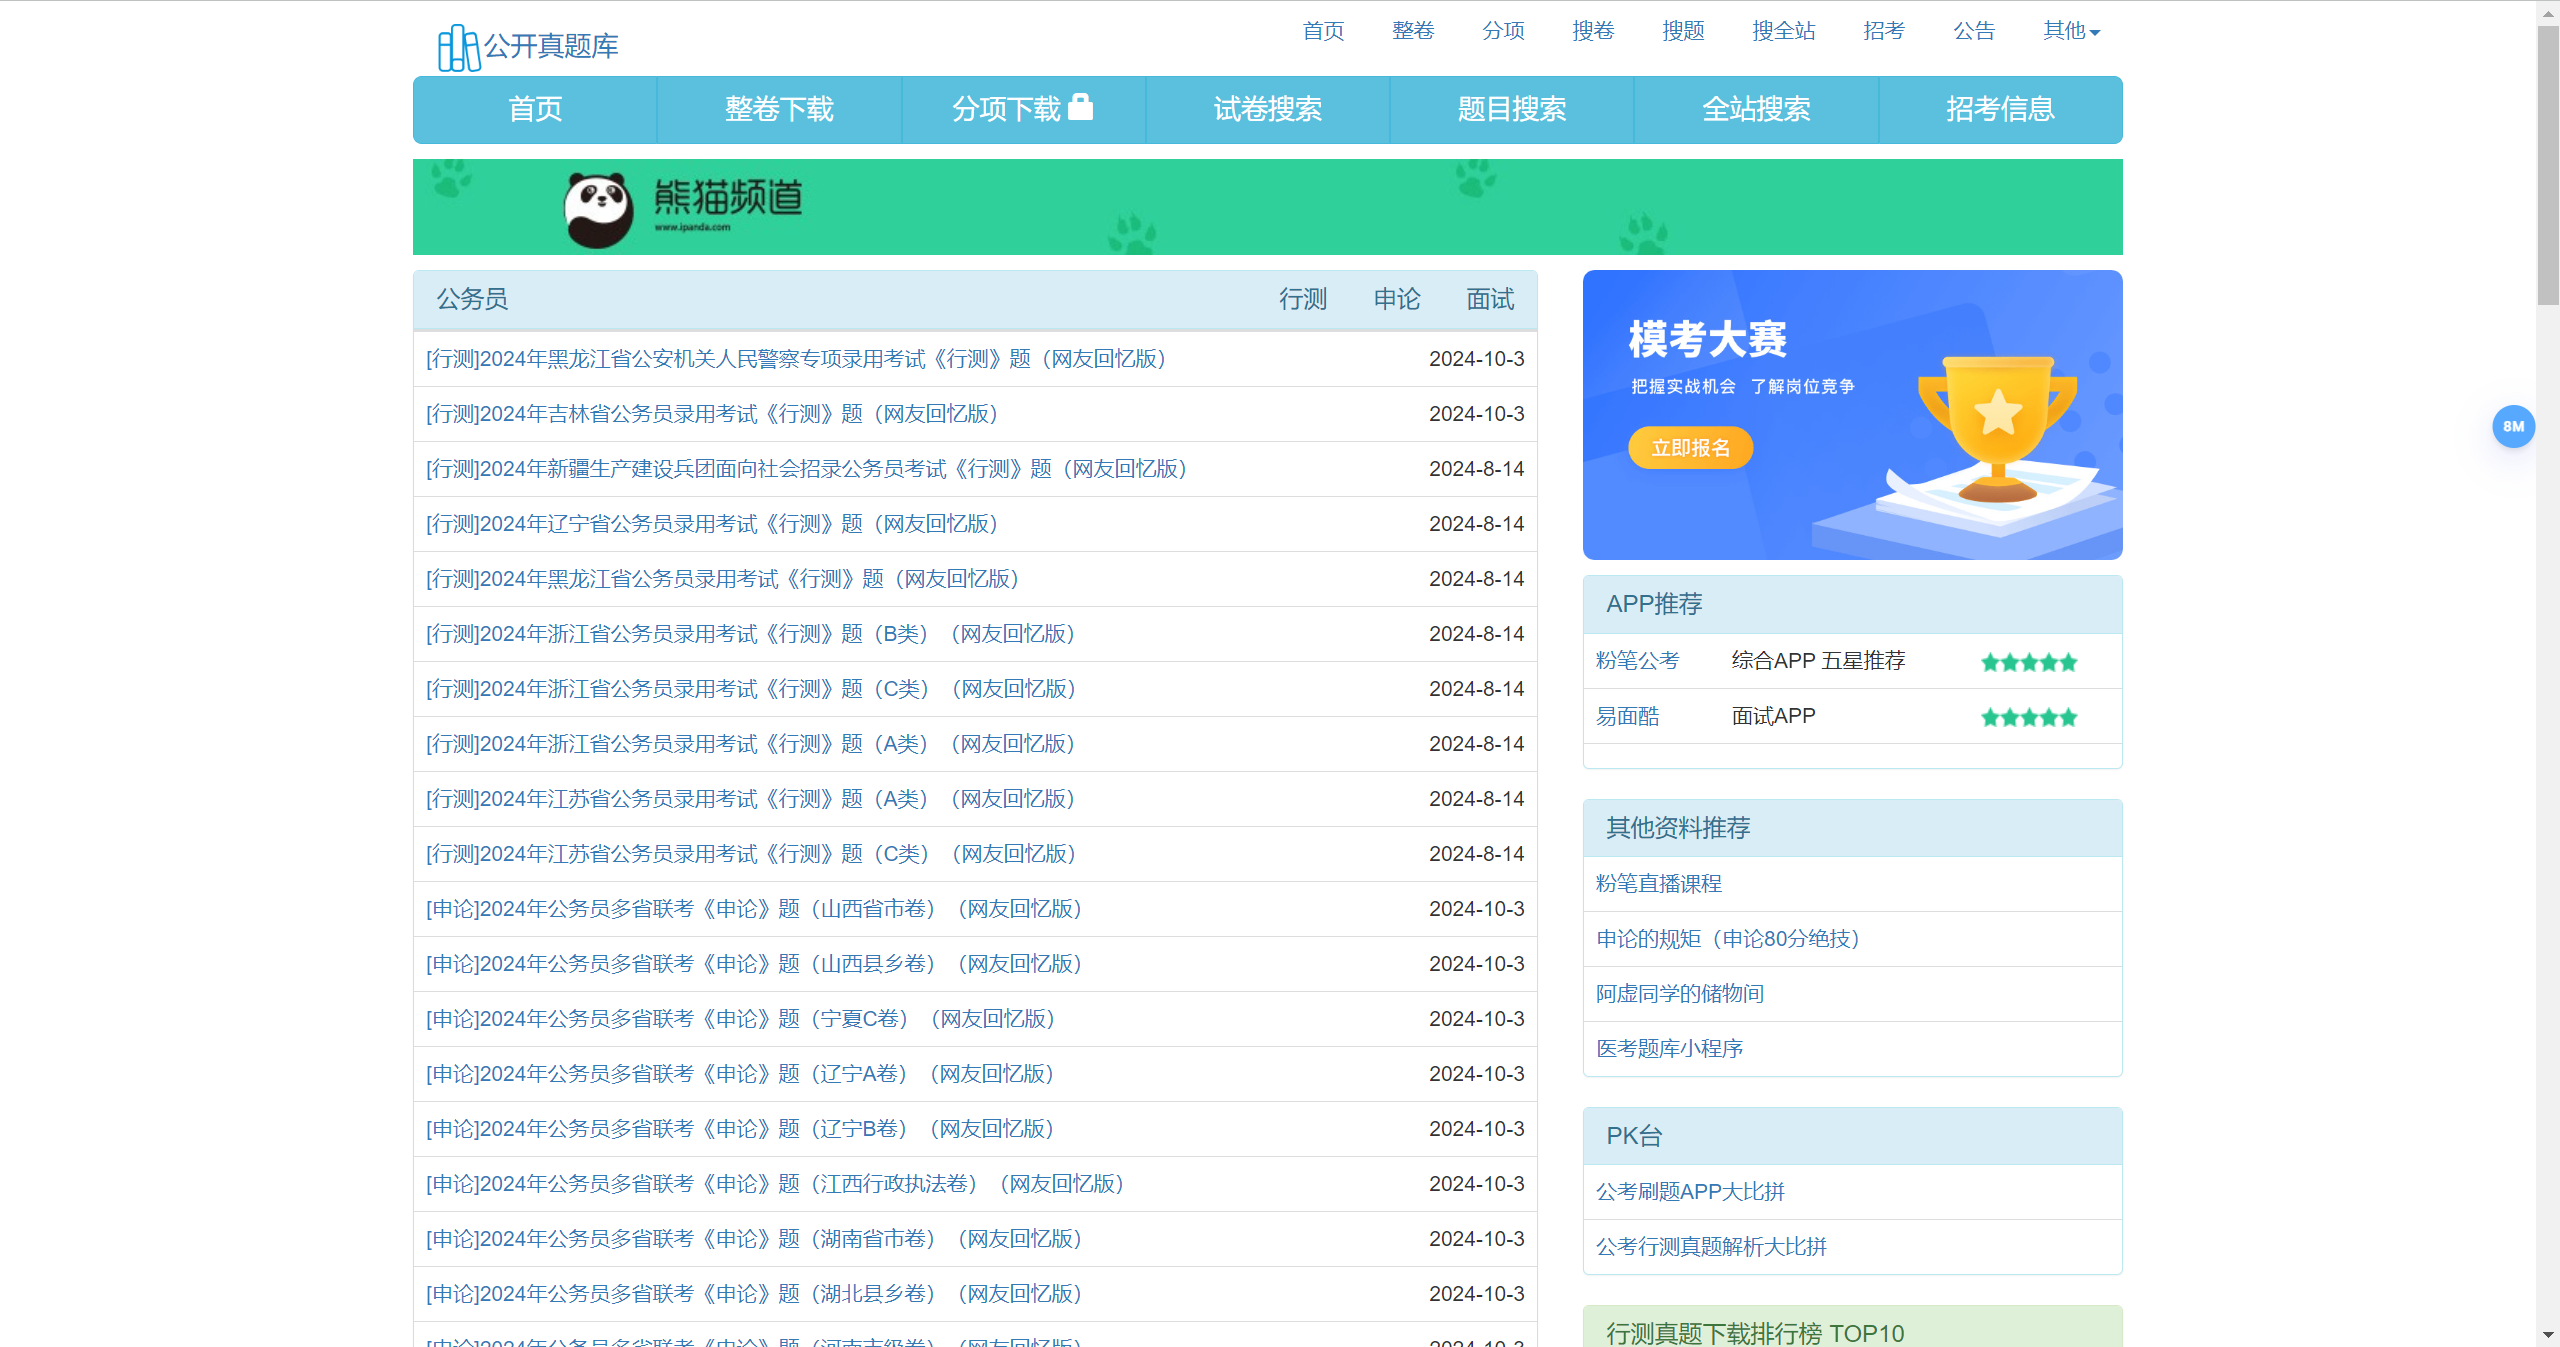Click the lock icon beside 分项下载
2560x1347 pixels.
[1081, 106]
